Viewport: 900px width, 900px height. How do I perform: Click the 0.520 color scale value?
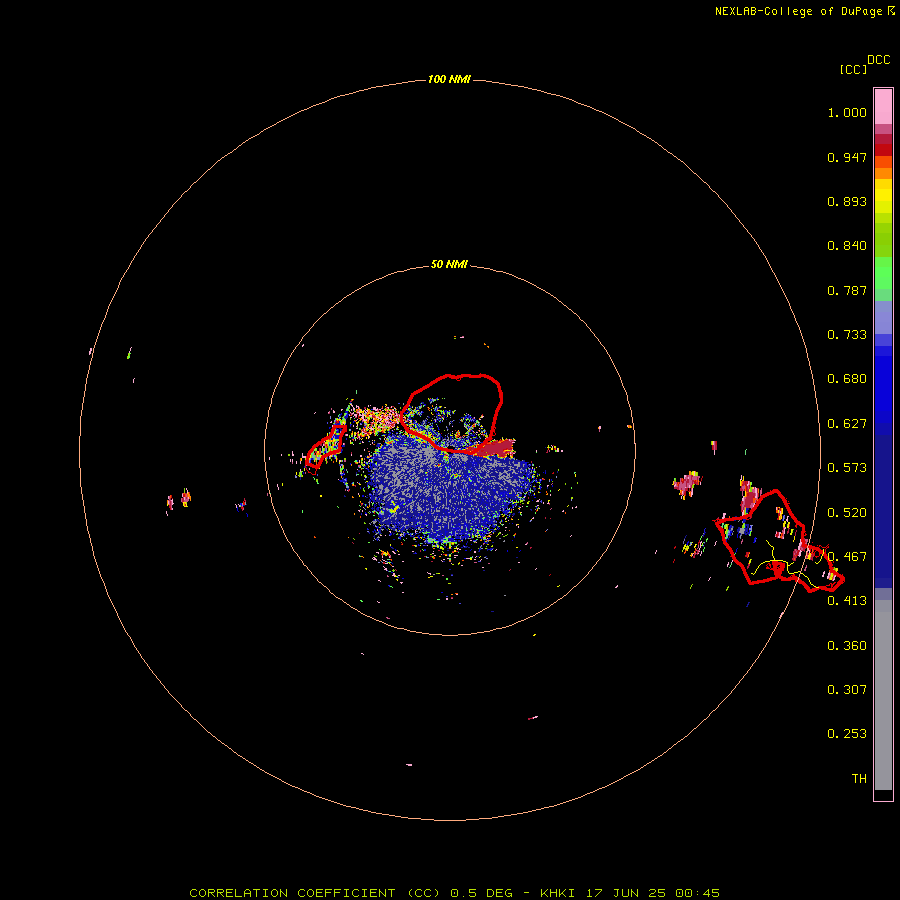pos(847,513)
